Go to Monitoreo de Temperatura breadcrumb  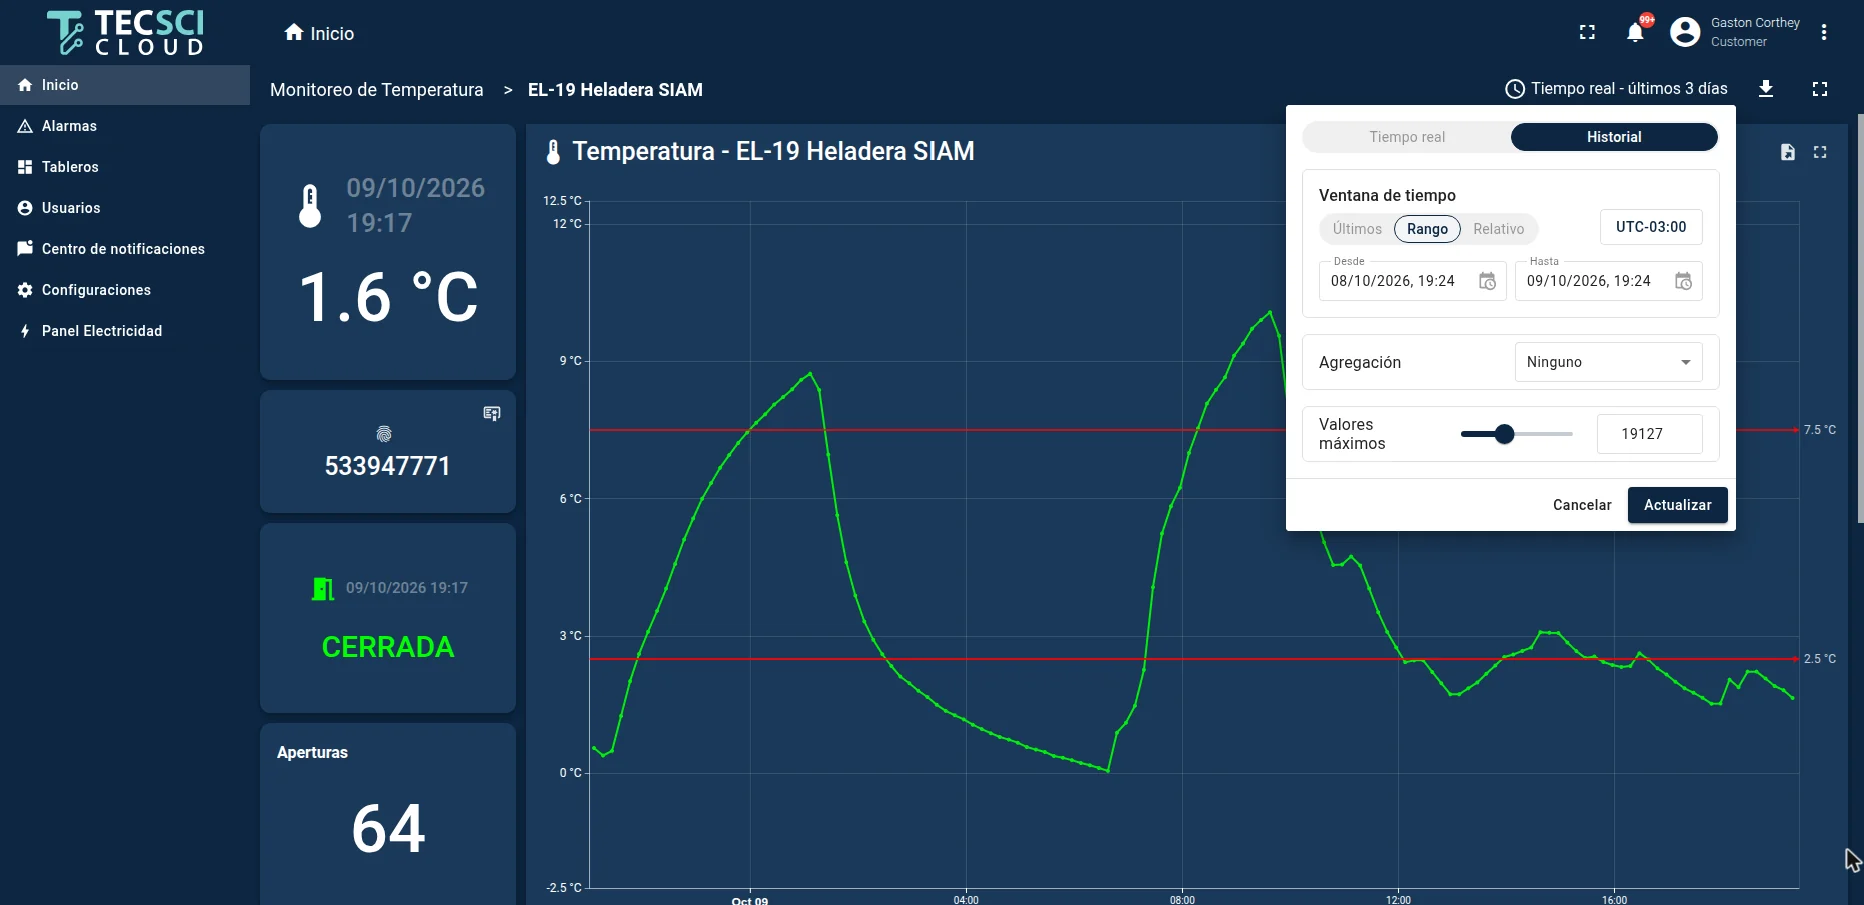377,90
